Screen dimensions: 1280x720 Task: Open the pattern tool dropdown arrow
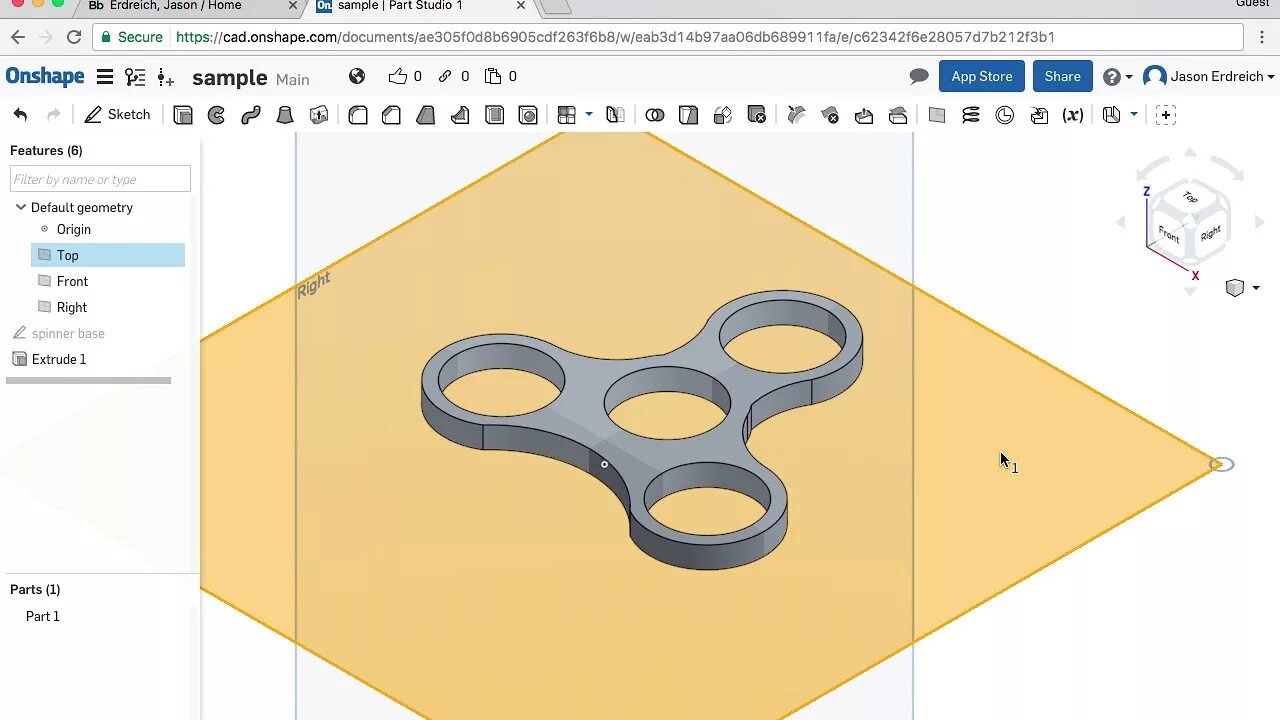coord(589,114)
